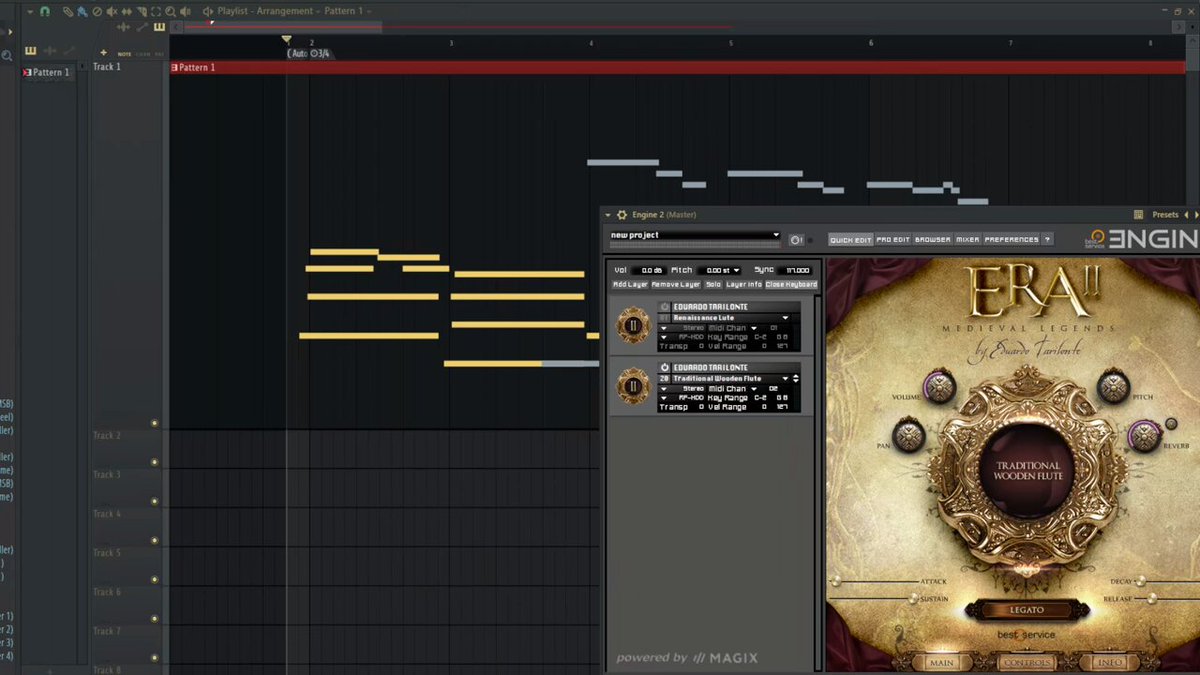Toggle the snap magnet icon in playlist toolbar
The width and height of the screenshot is (1200, 675).
[x=44, y=12]
